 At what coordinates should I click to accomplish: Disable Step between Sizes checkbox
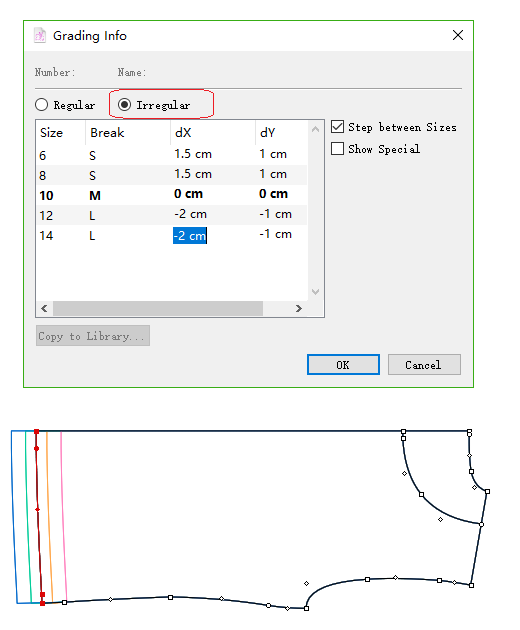(338, 127)
